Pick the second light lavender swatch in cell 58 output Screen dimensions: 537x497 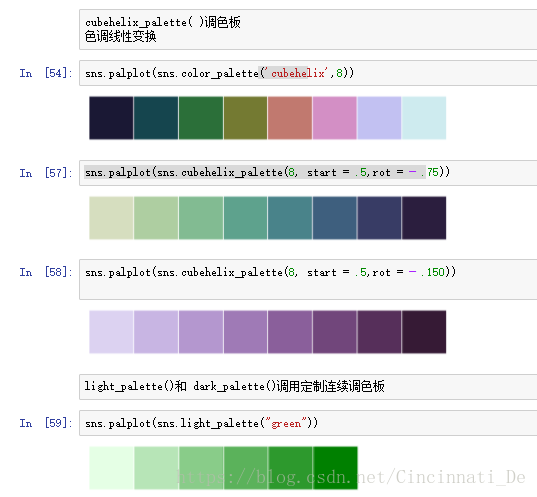[x=156, y=332]
